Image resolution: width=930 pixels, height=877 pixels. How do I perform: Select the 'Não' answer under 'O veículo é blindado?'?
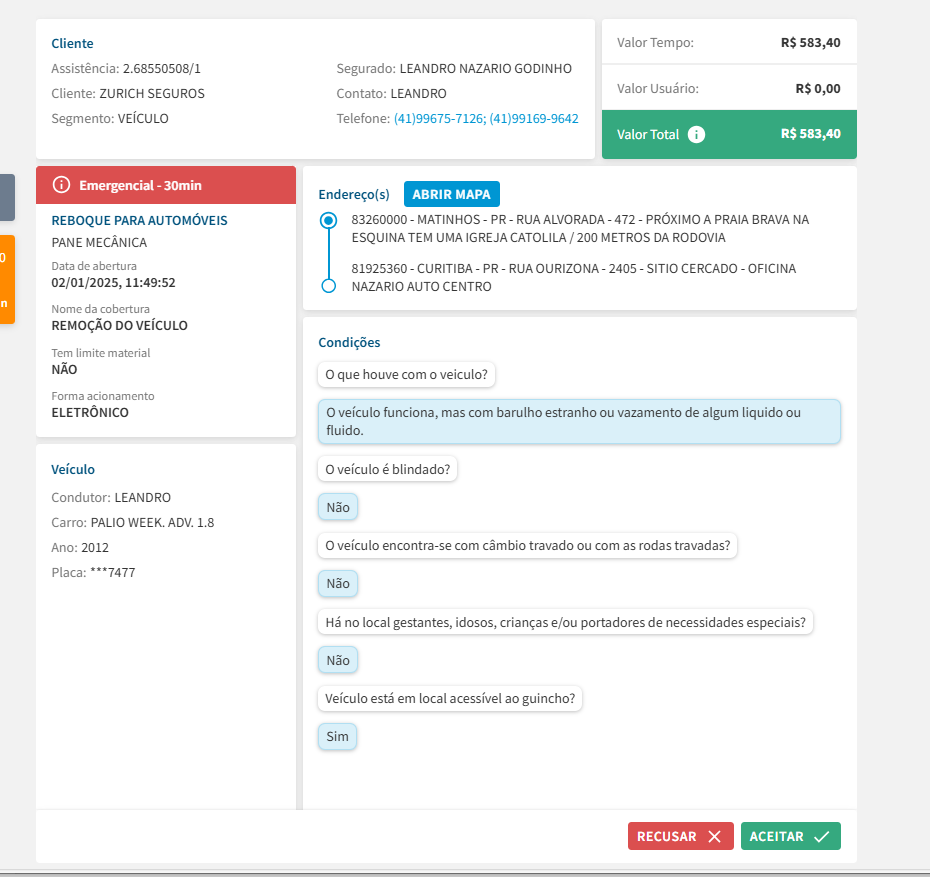tap(338, 507)
